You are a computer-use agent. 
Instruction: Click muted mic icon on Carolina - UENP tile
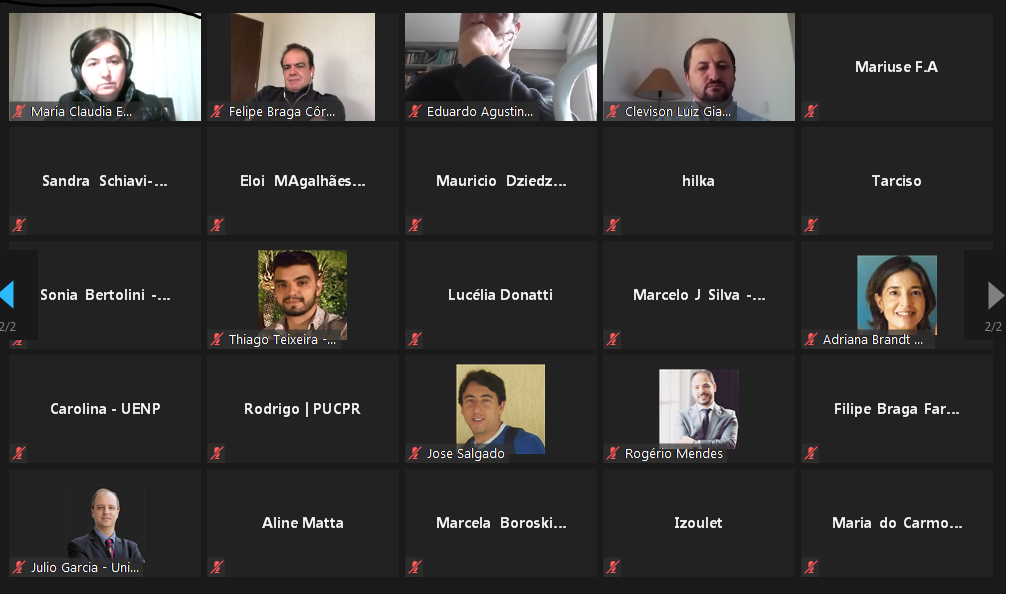(x=19, y=453)
